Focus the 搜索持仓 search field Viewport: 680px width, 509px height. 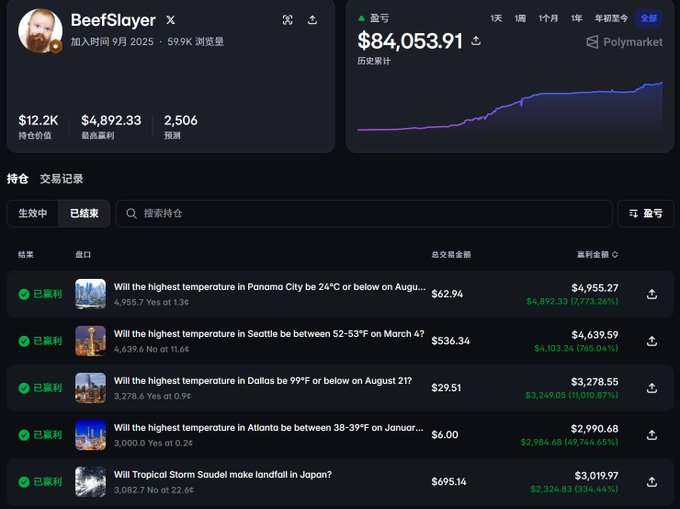(x=364, y=213)
